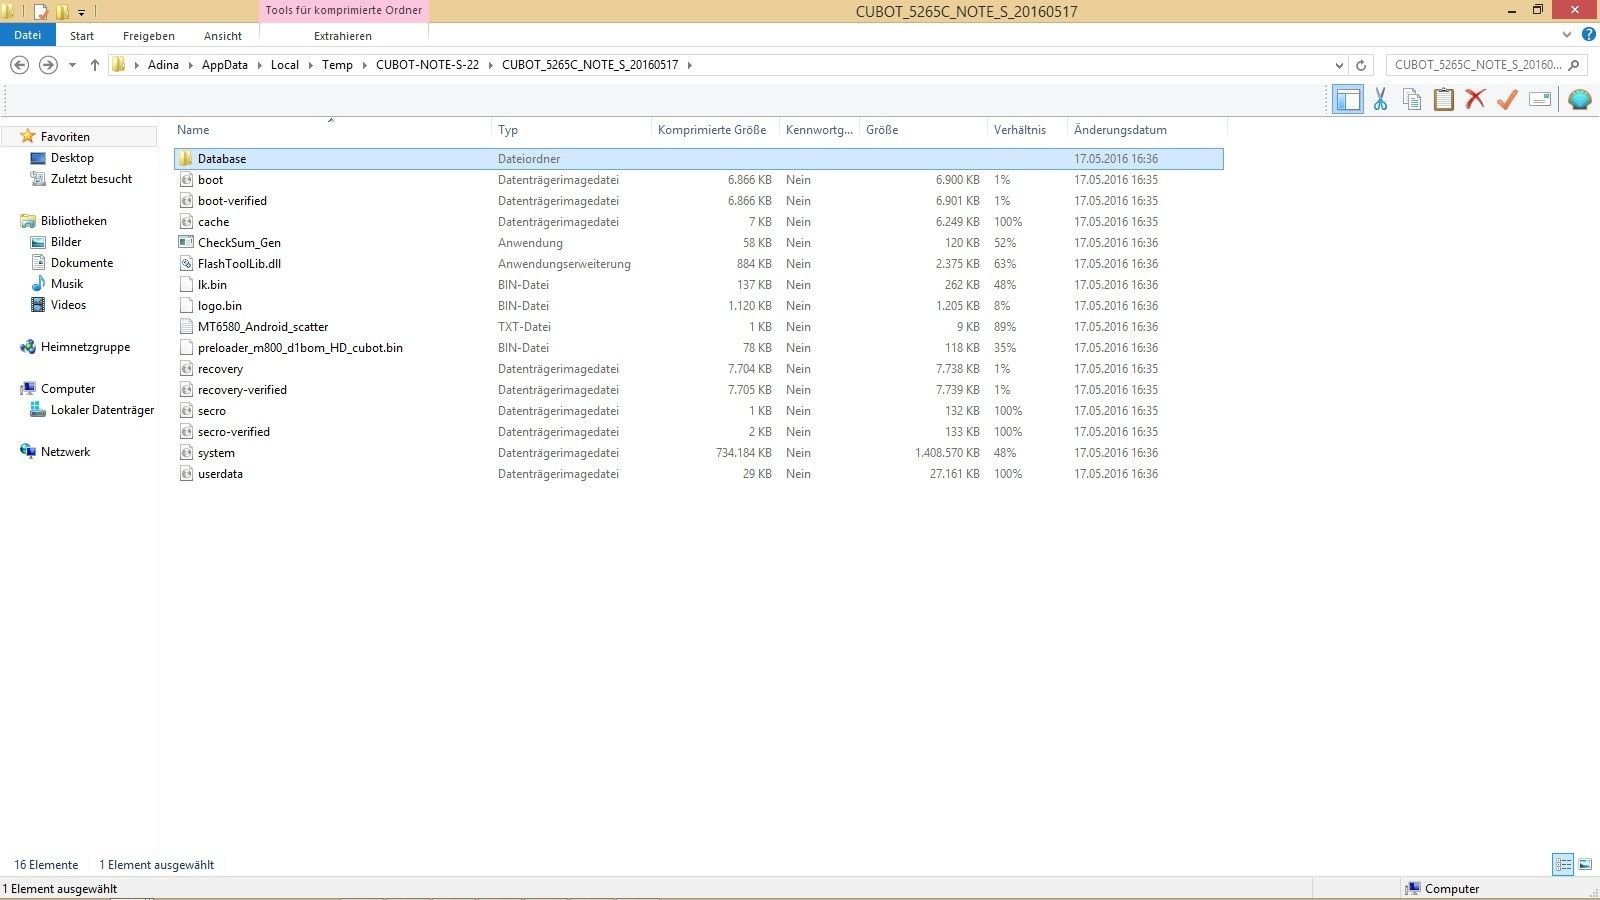This screenshot has height=900, width=1600.
Task: Click the Rename label icon
Action: 1540,99
